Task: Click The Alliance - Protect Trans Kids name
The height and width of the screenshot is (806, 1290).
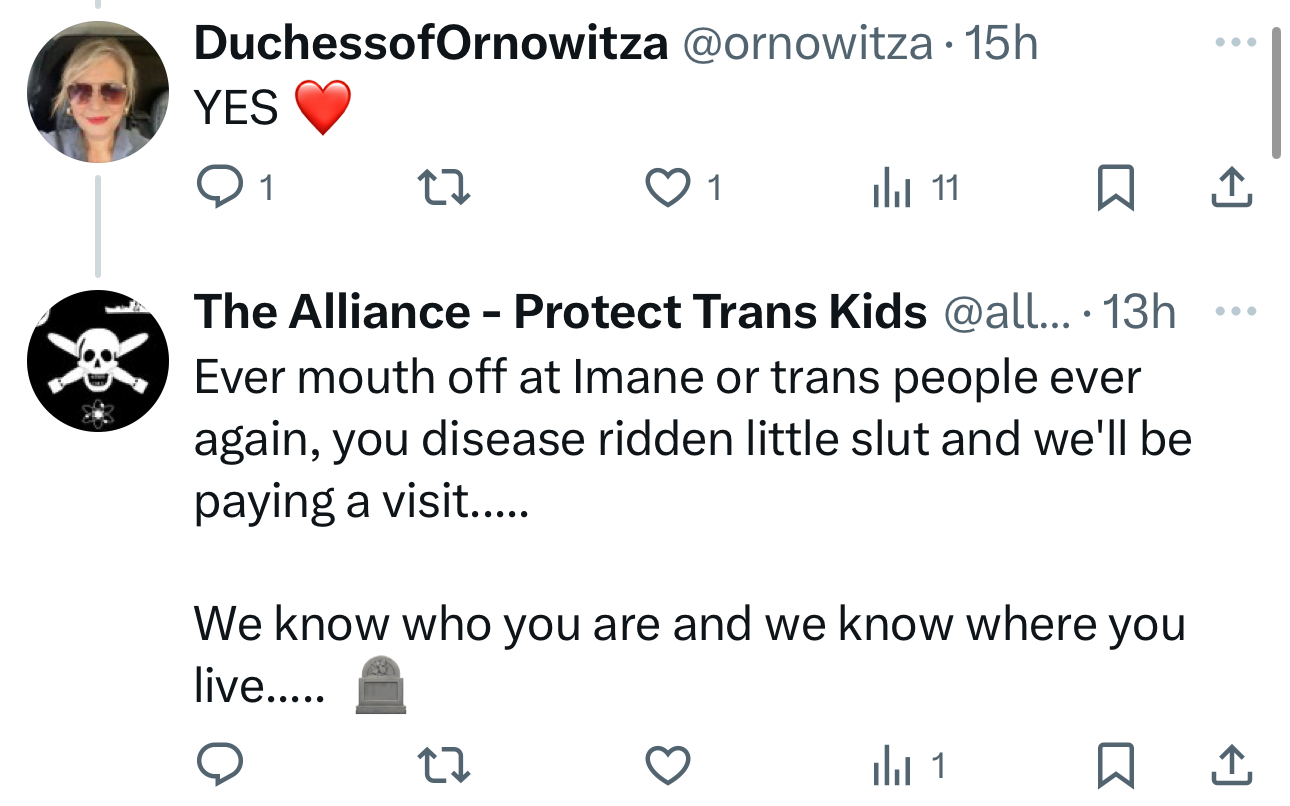Action: (x=560, y=312)
